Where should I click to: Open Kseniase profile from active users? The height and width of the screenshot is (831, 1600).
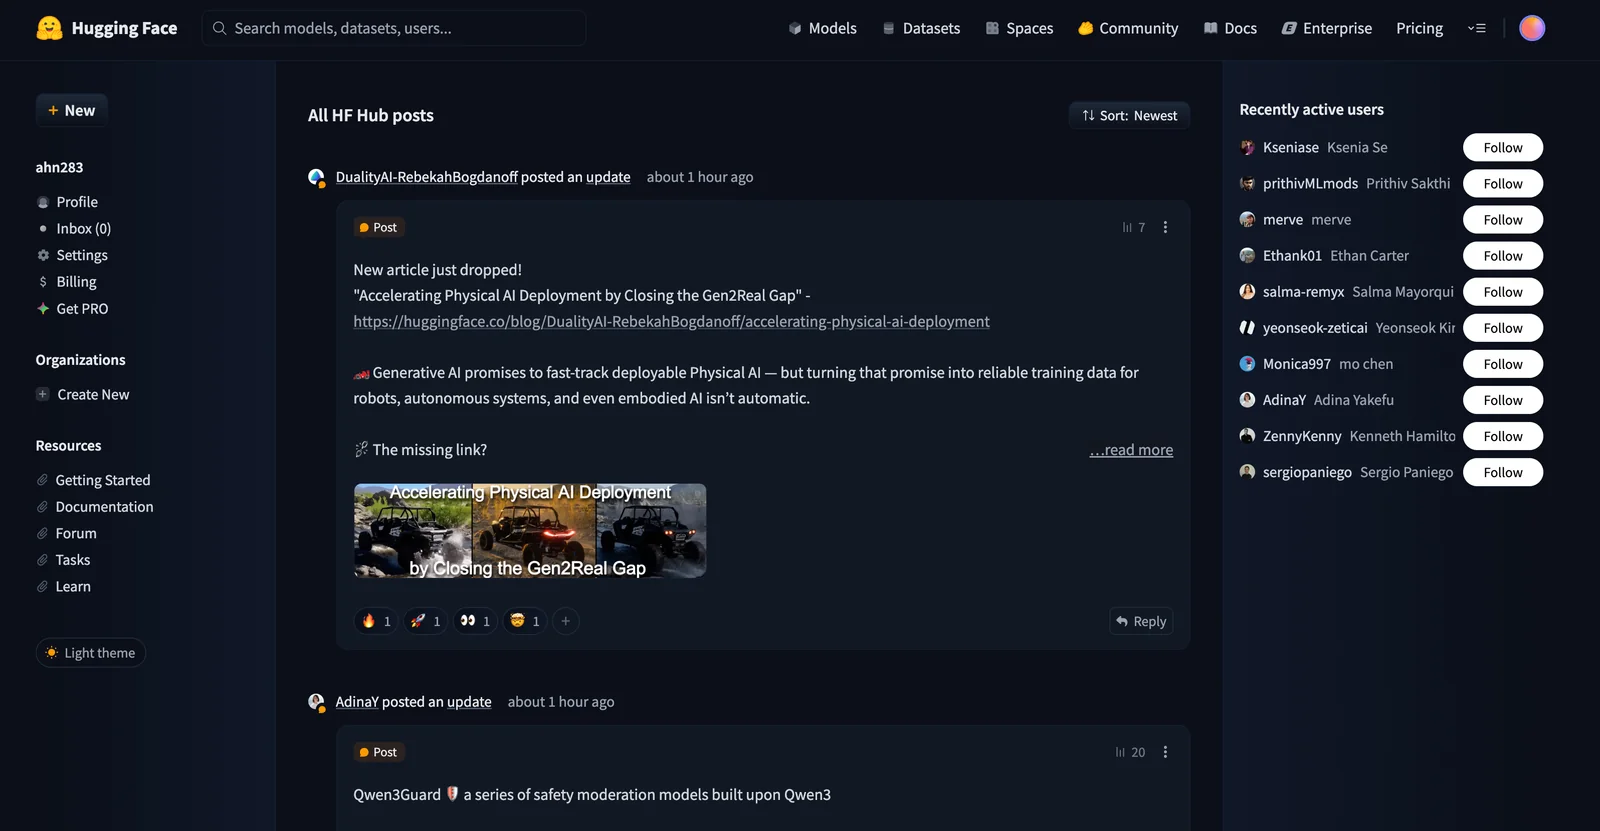1291,148
